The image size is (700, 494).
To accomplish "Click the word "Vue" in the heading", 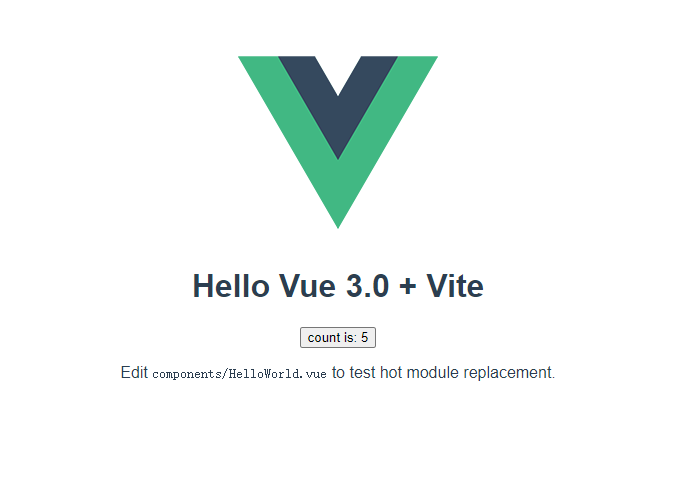I will click(308, 286).
